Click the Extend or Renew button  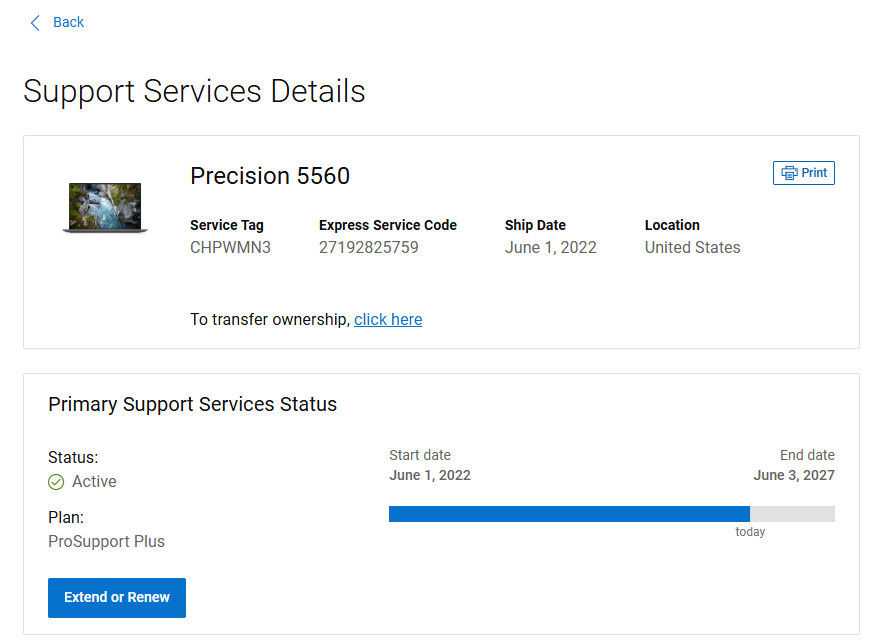[117, 598]
